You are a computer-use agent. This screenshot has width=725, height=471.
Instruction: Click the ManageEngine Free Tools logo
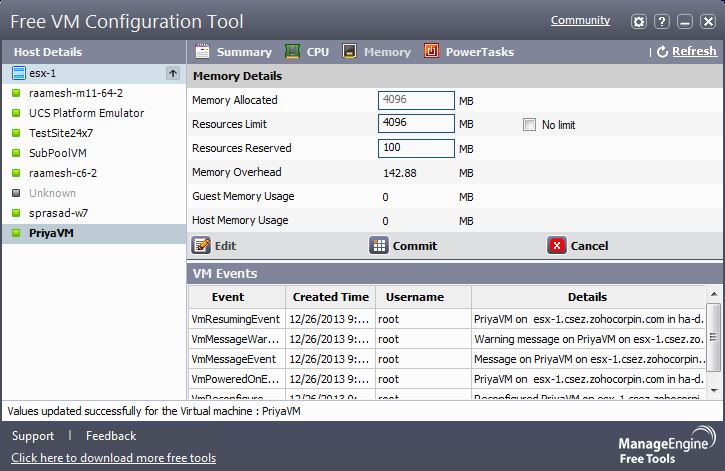(x=666, y=445)
